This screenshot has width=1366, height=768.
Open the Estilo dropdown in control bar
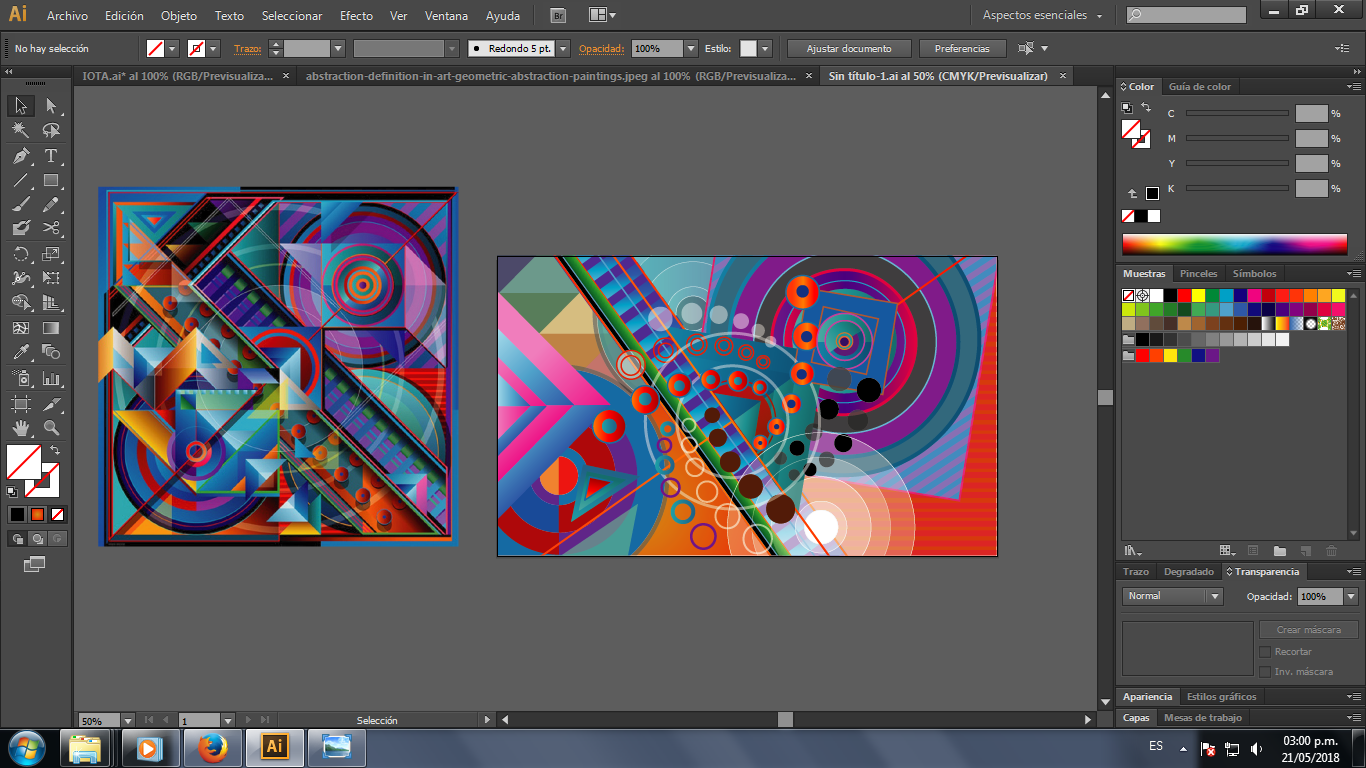[765, 48]
